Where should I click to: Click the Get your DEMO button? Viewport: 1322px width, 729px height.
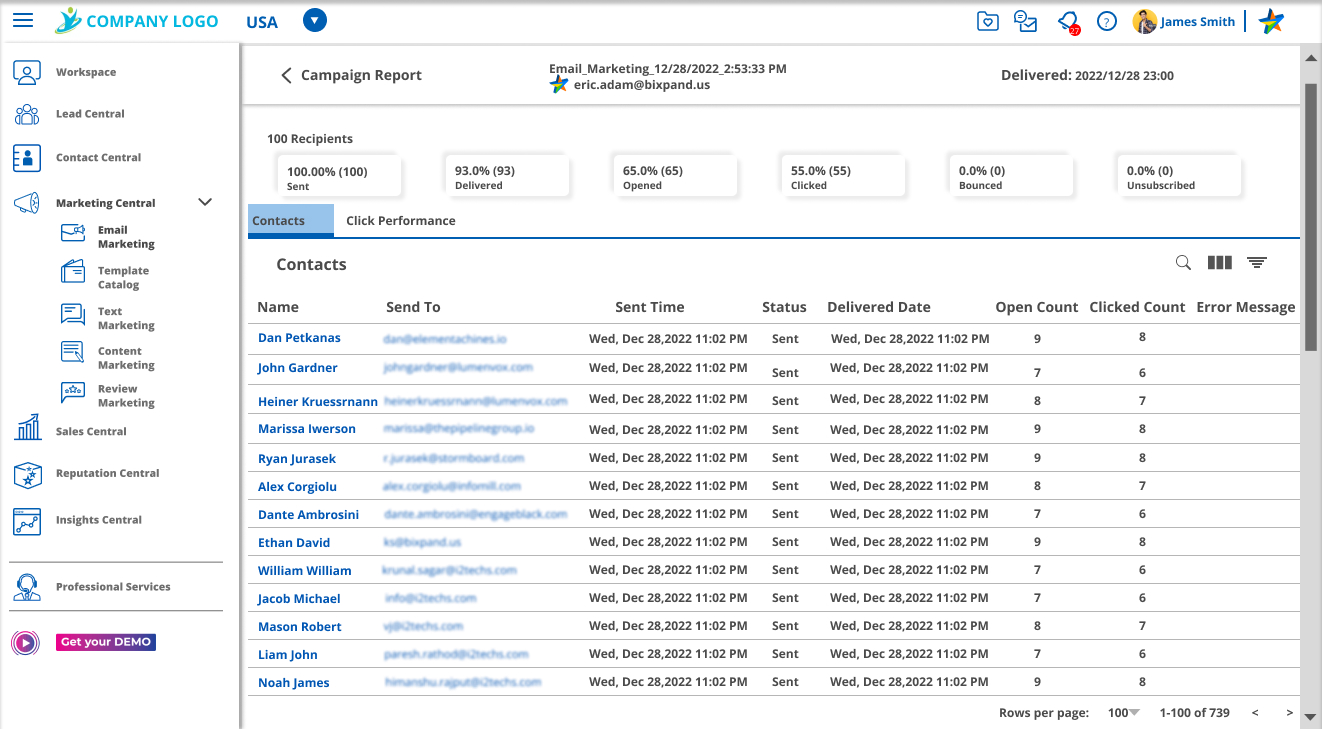106,642
